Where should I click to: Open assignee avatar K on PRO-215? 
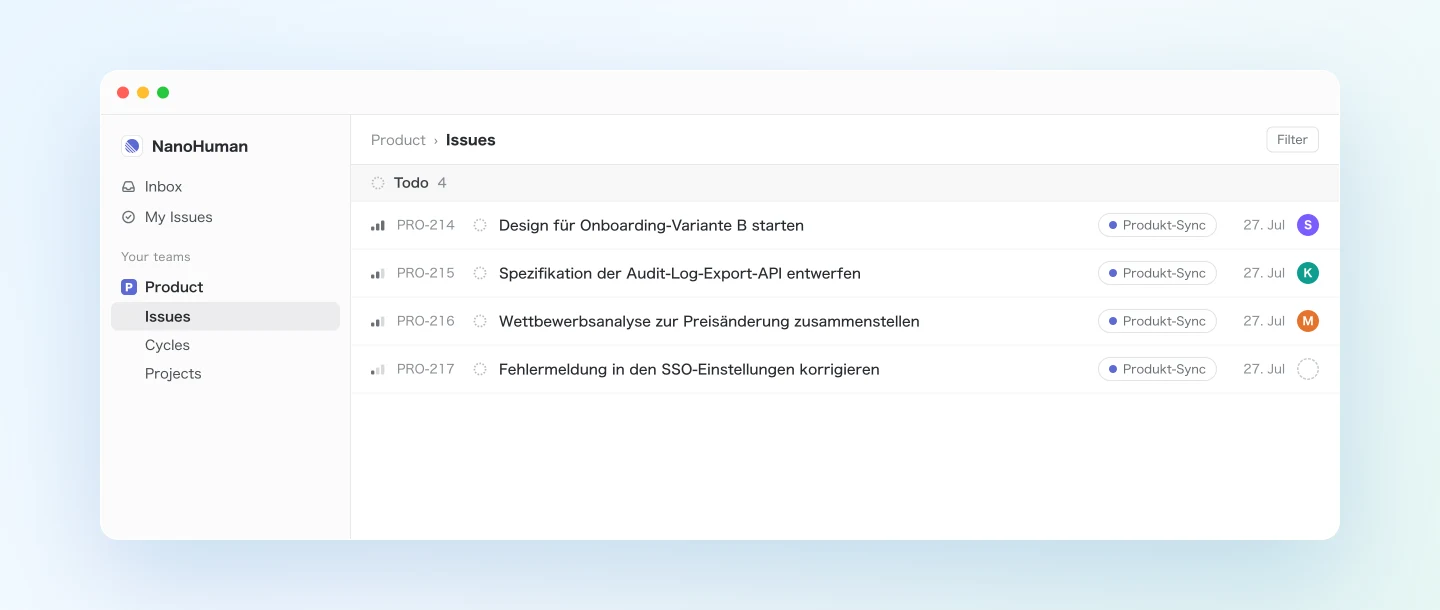tap(1308, 273)
